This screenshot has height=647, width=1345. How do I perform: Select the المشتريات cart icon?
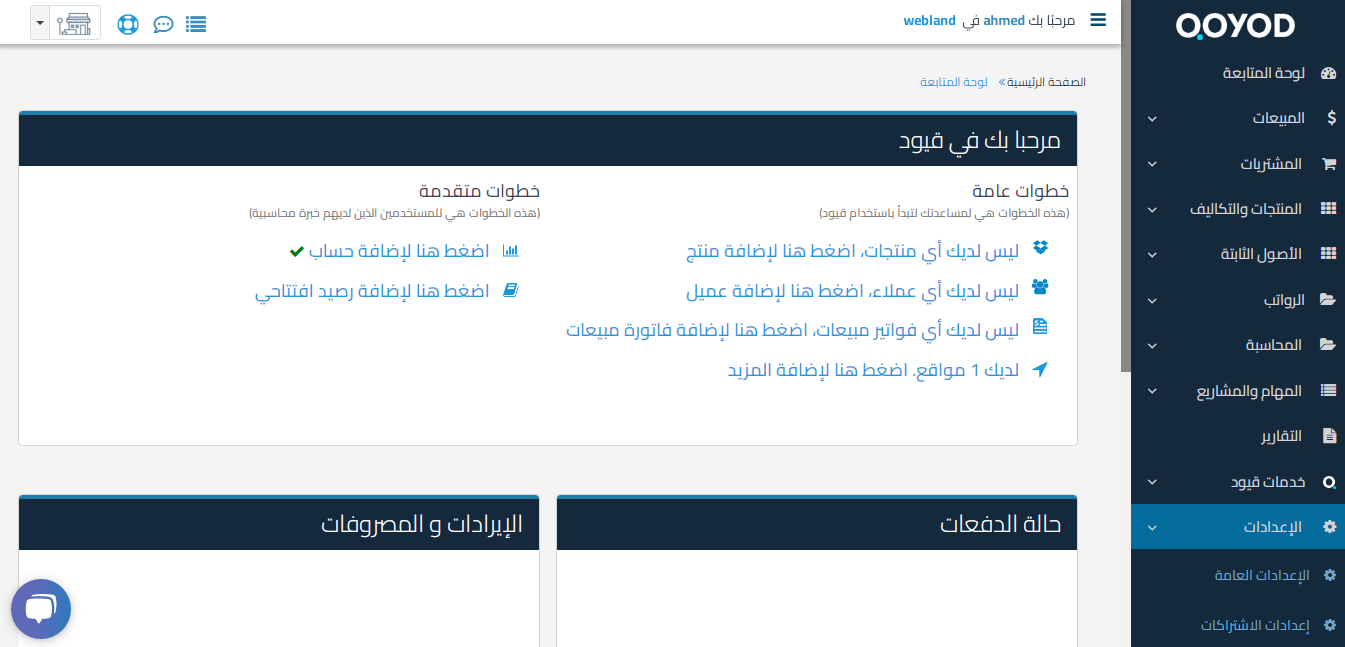(x=1328, y=163)
